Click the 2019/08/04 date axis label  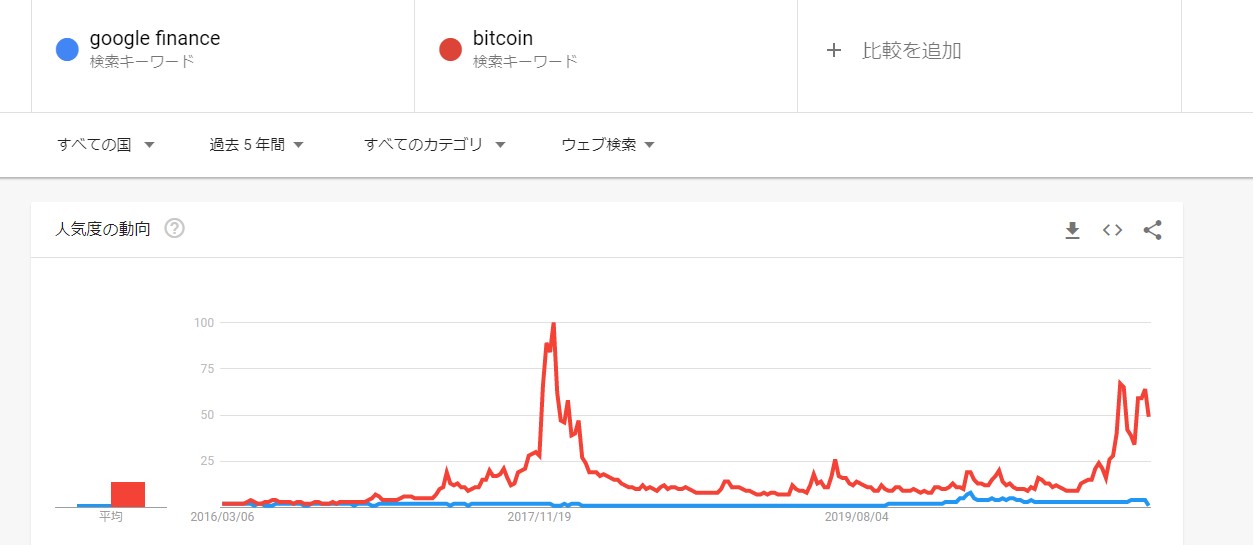click(x=856, y=517)
